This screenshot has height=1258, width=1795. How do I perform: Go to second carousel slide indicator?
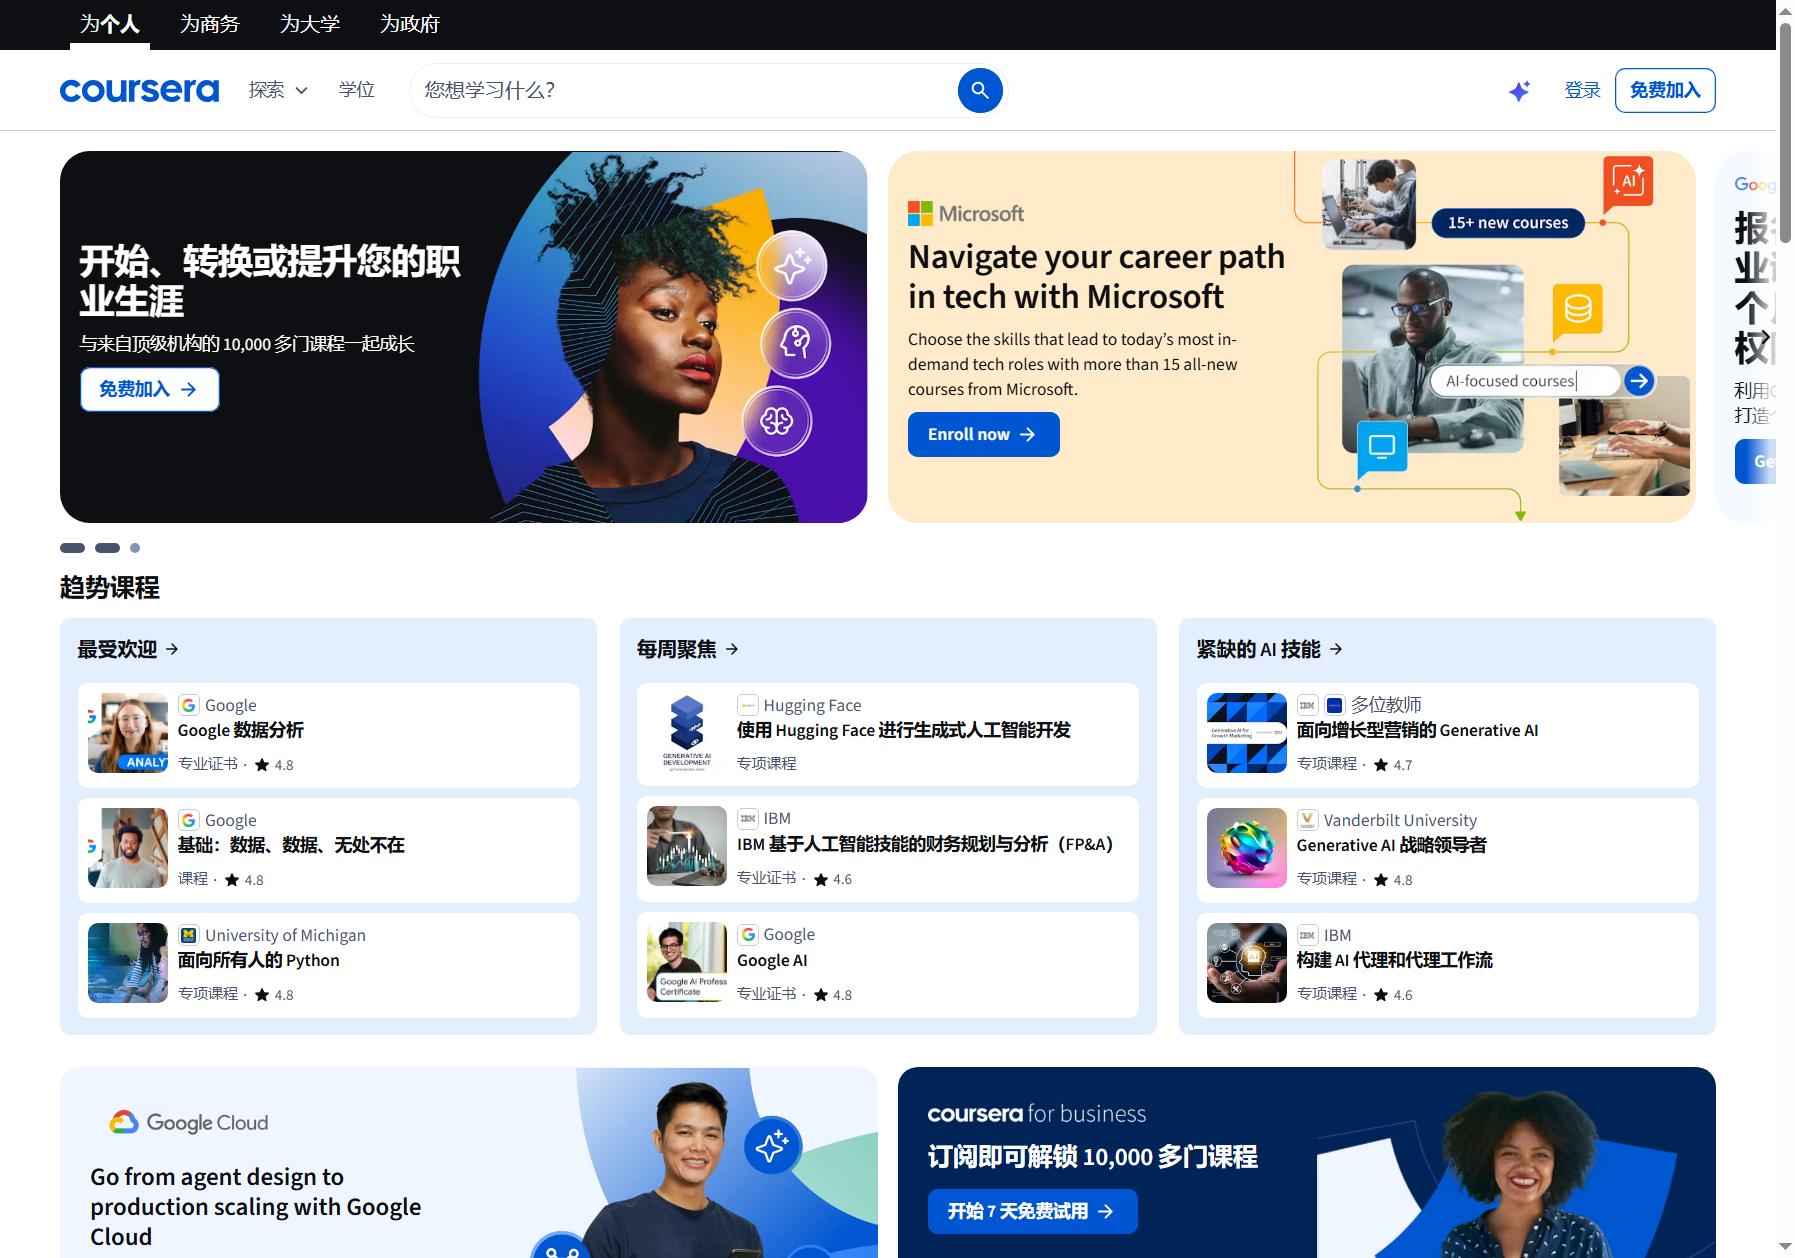click(107, 548)
